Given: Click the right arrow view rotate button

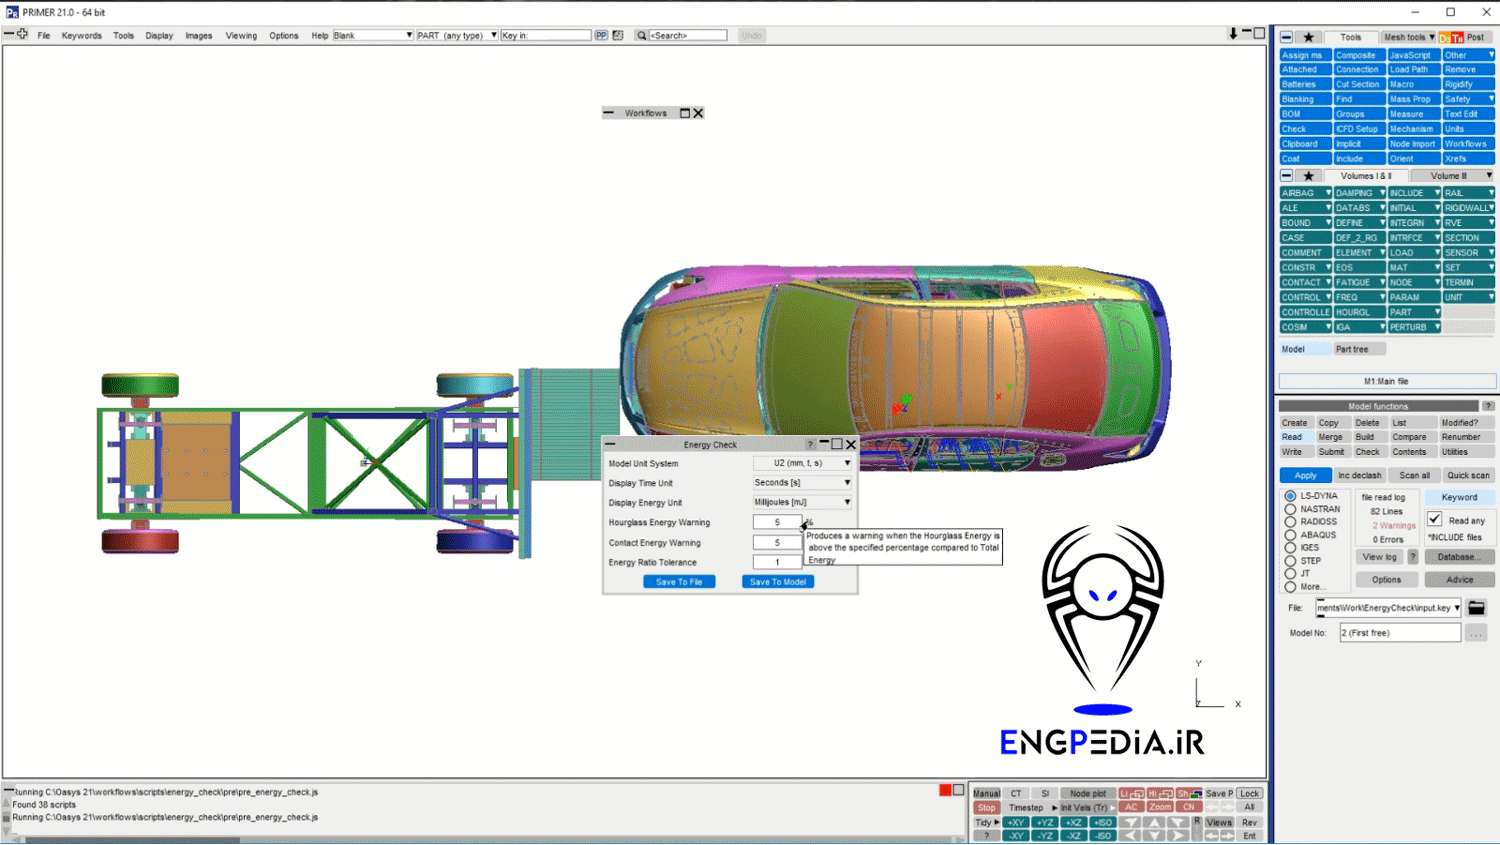Looking at the screenshot, I should click(1178, 836).
